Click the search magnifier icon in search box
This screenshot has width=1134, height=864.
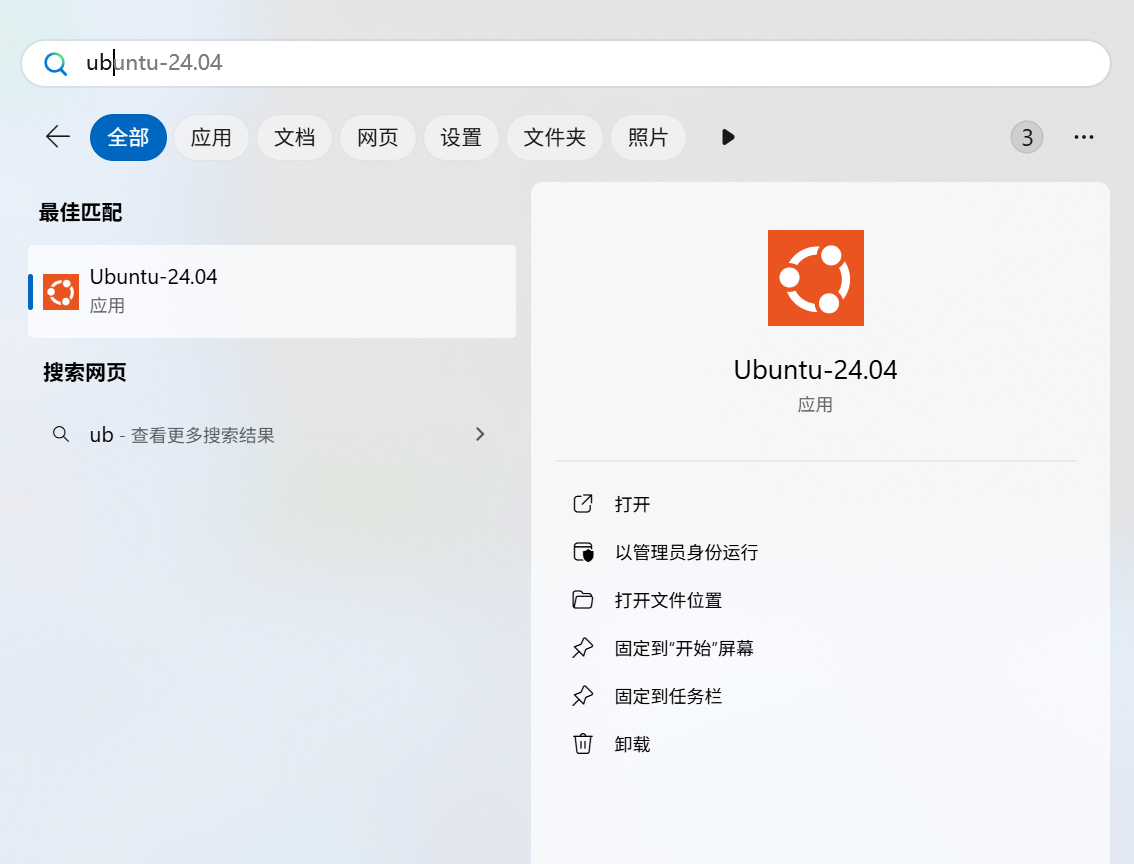tap(56, 64)
